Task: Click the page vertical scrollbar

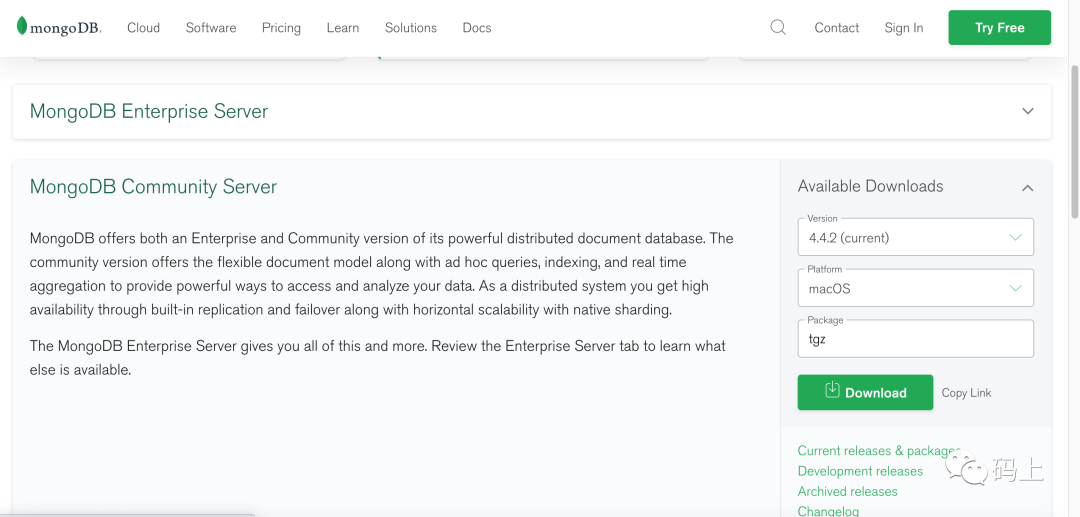Action: pos(1074,140)
